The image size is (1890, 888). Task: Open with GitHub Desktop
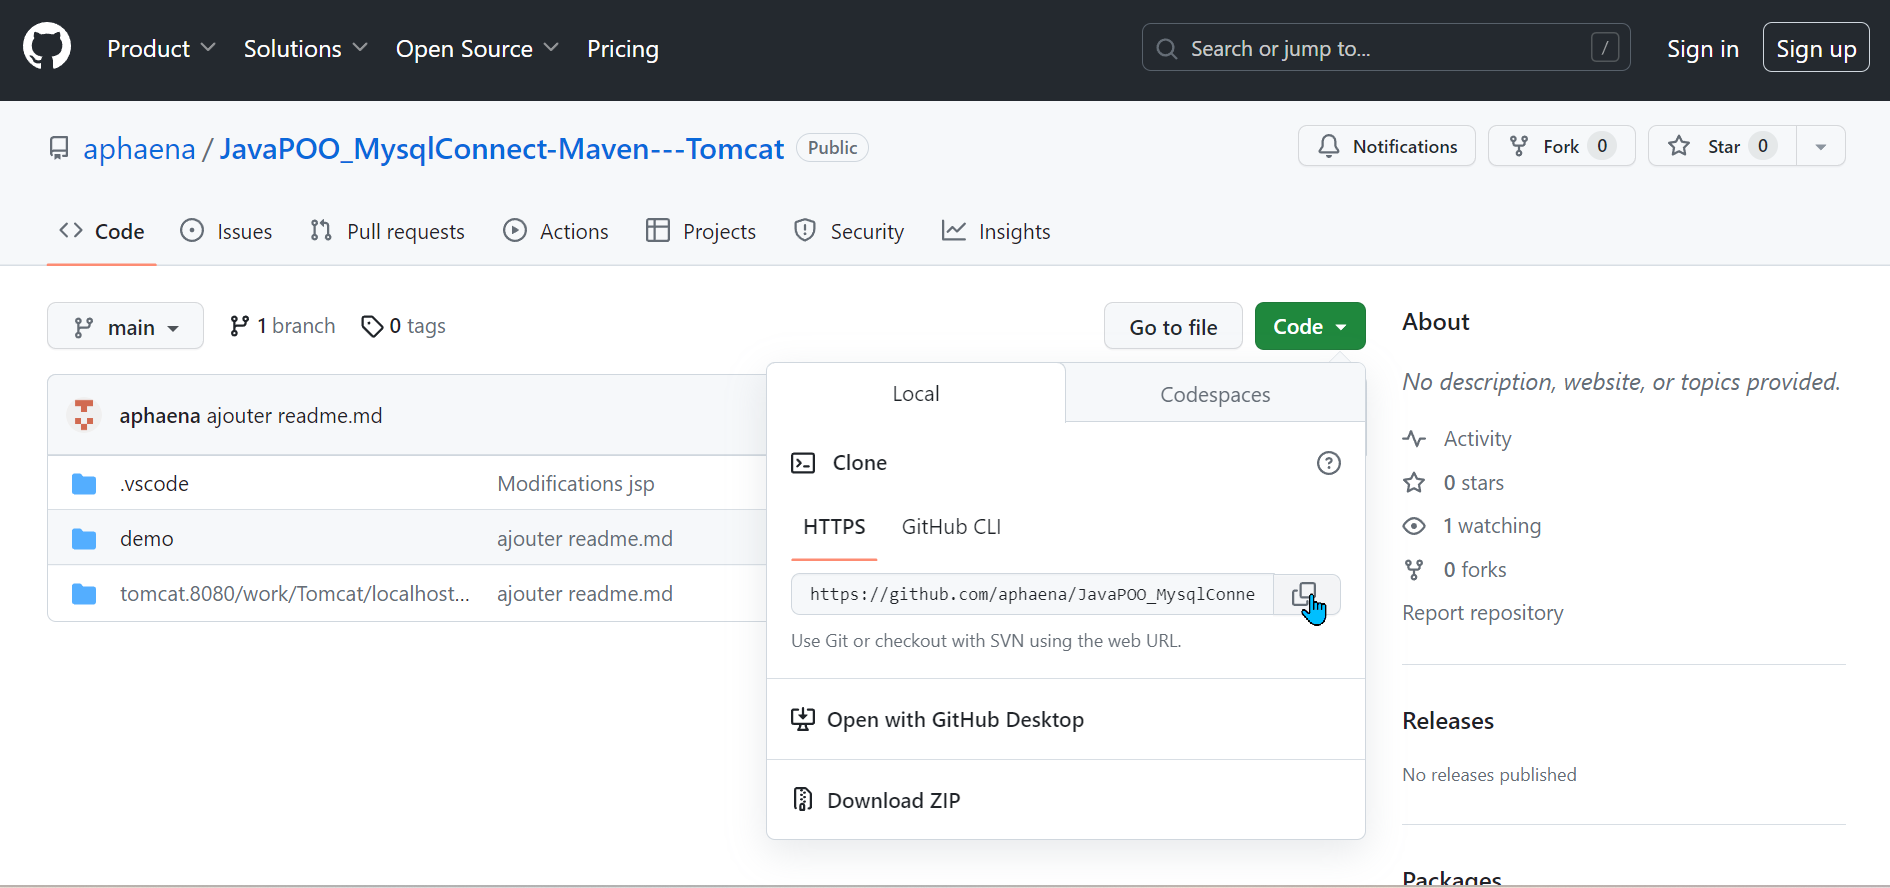click(954, 720)
